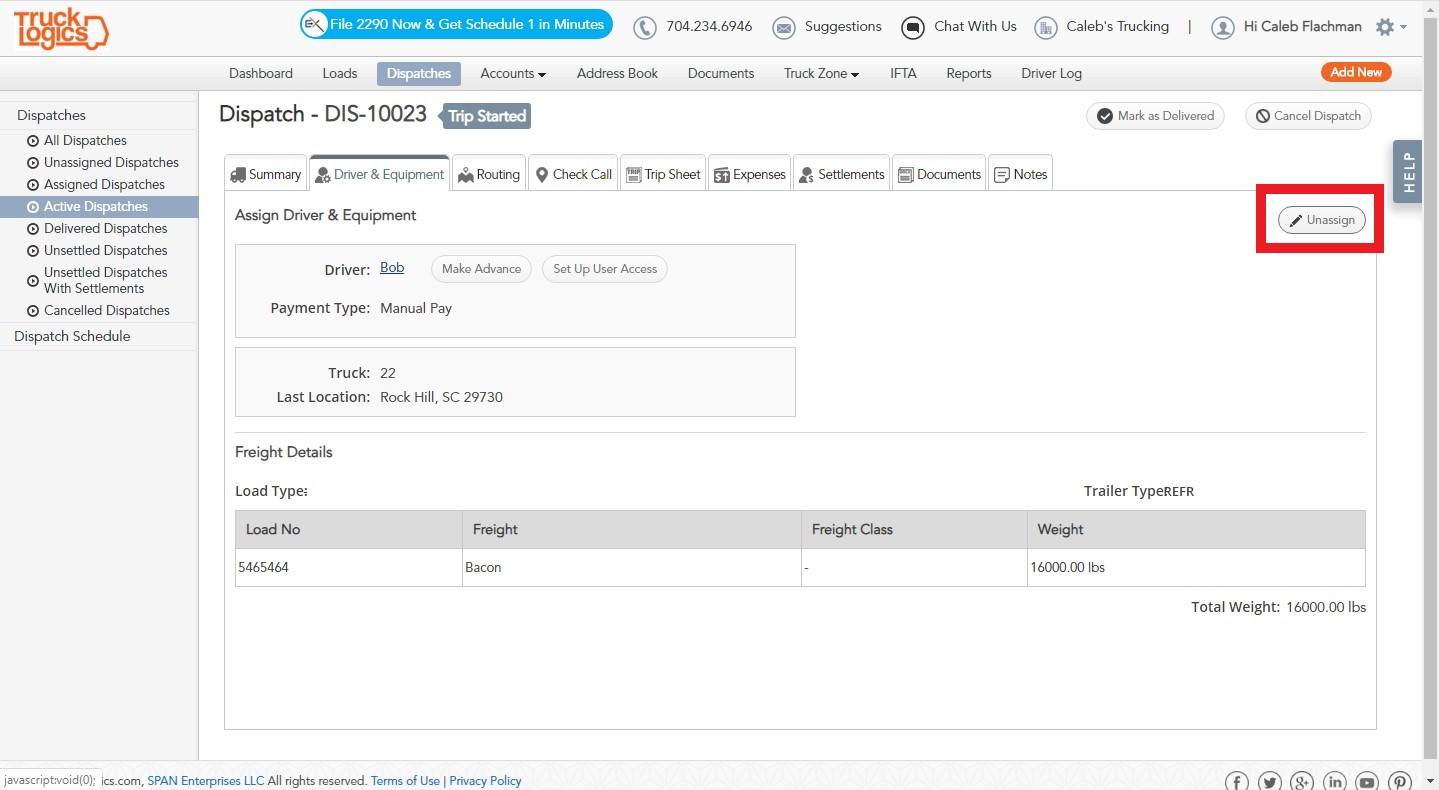
Task: Click the Hi Caleb Flachman text
Action: (1302, 27)
